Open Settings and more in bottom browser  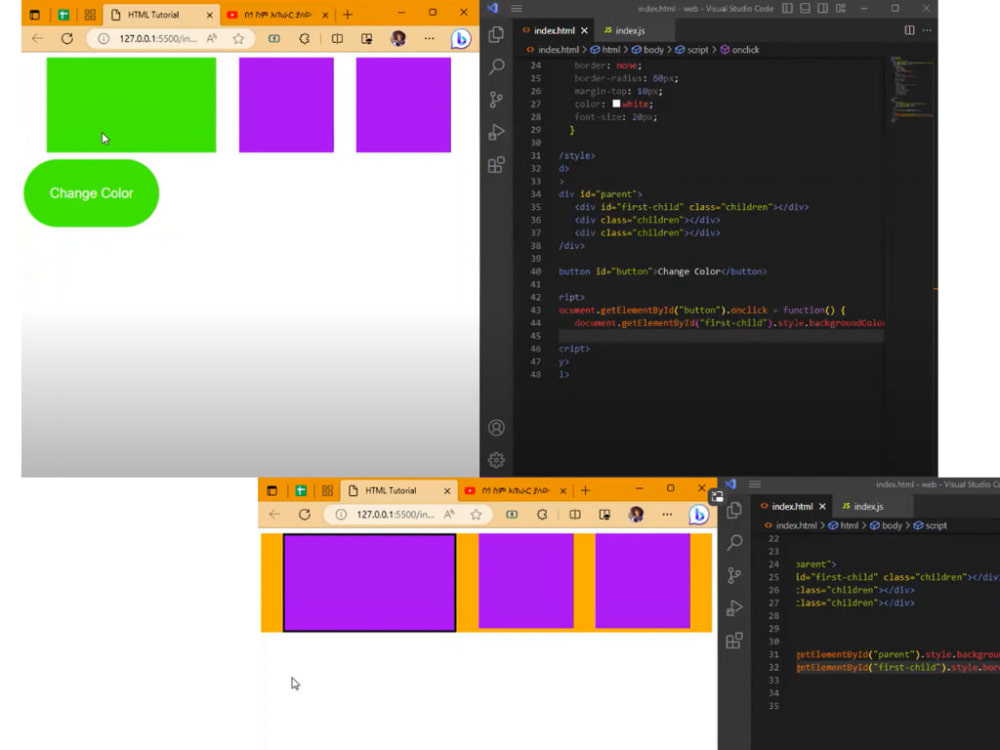tap(667, 515)
